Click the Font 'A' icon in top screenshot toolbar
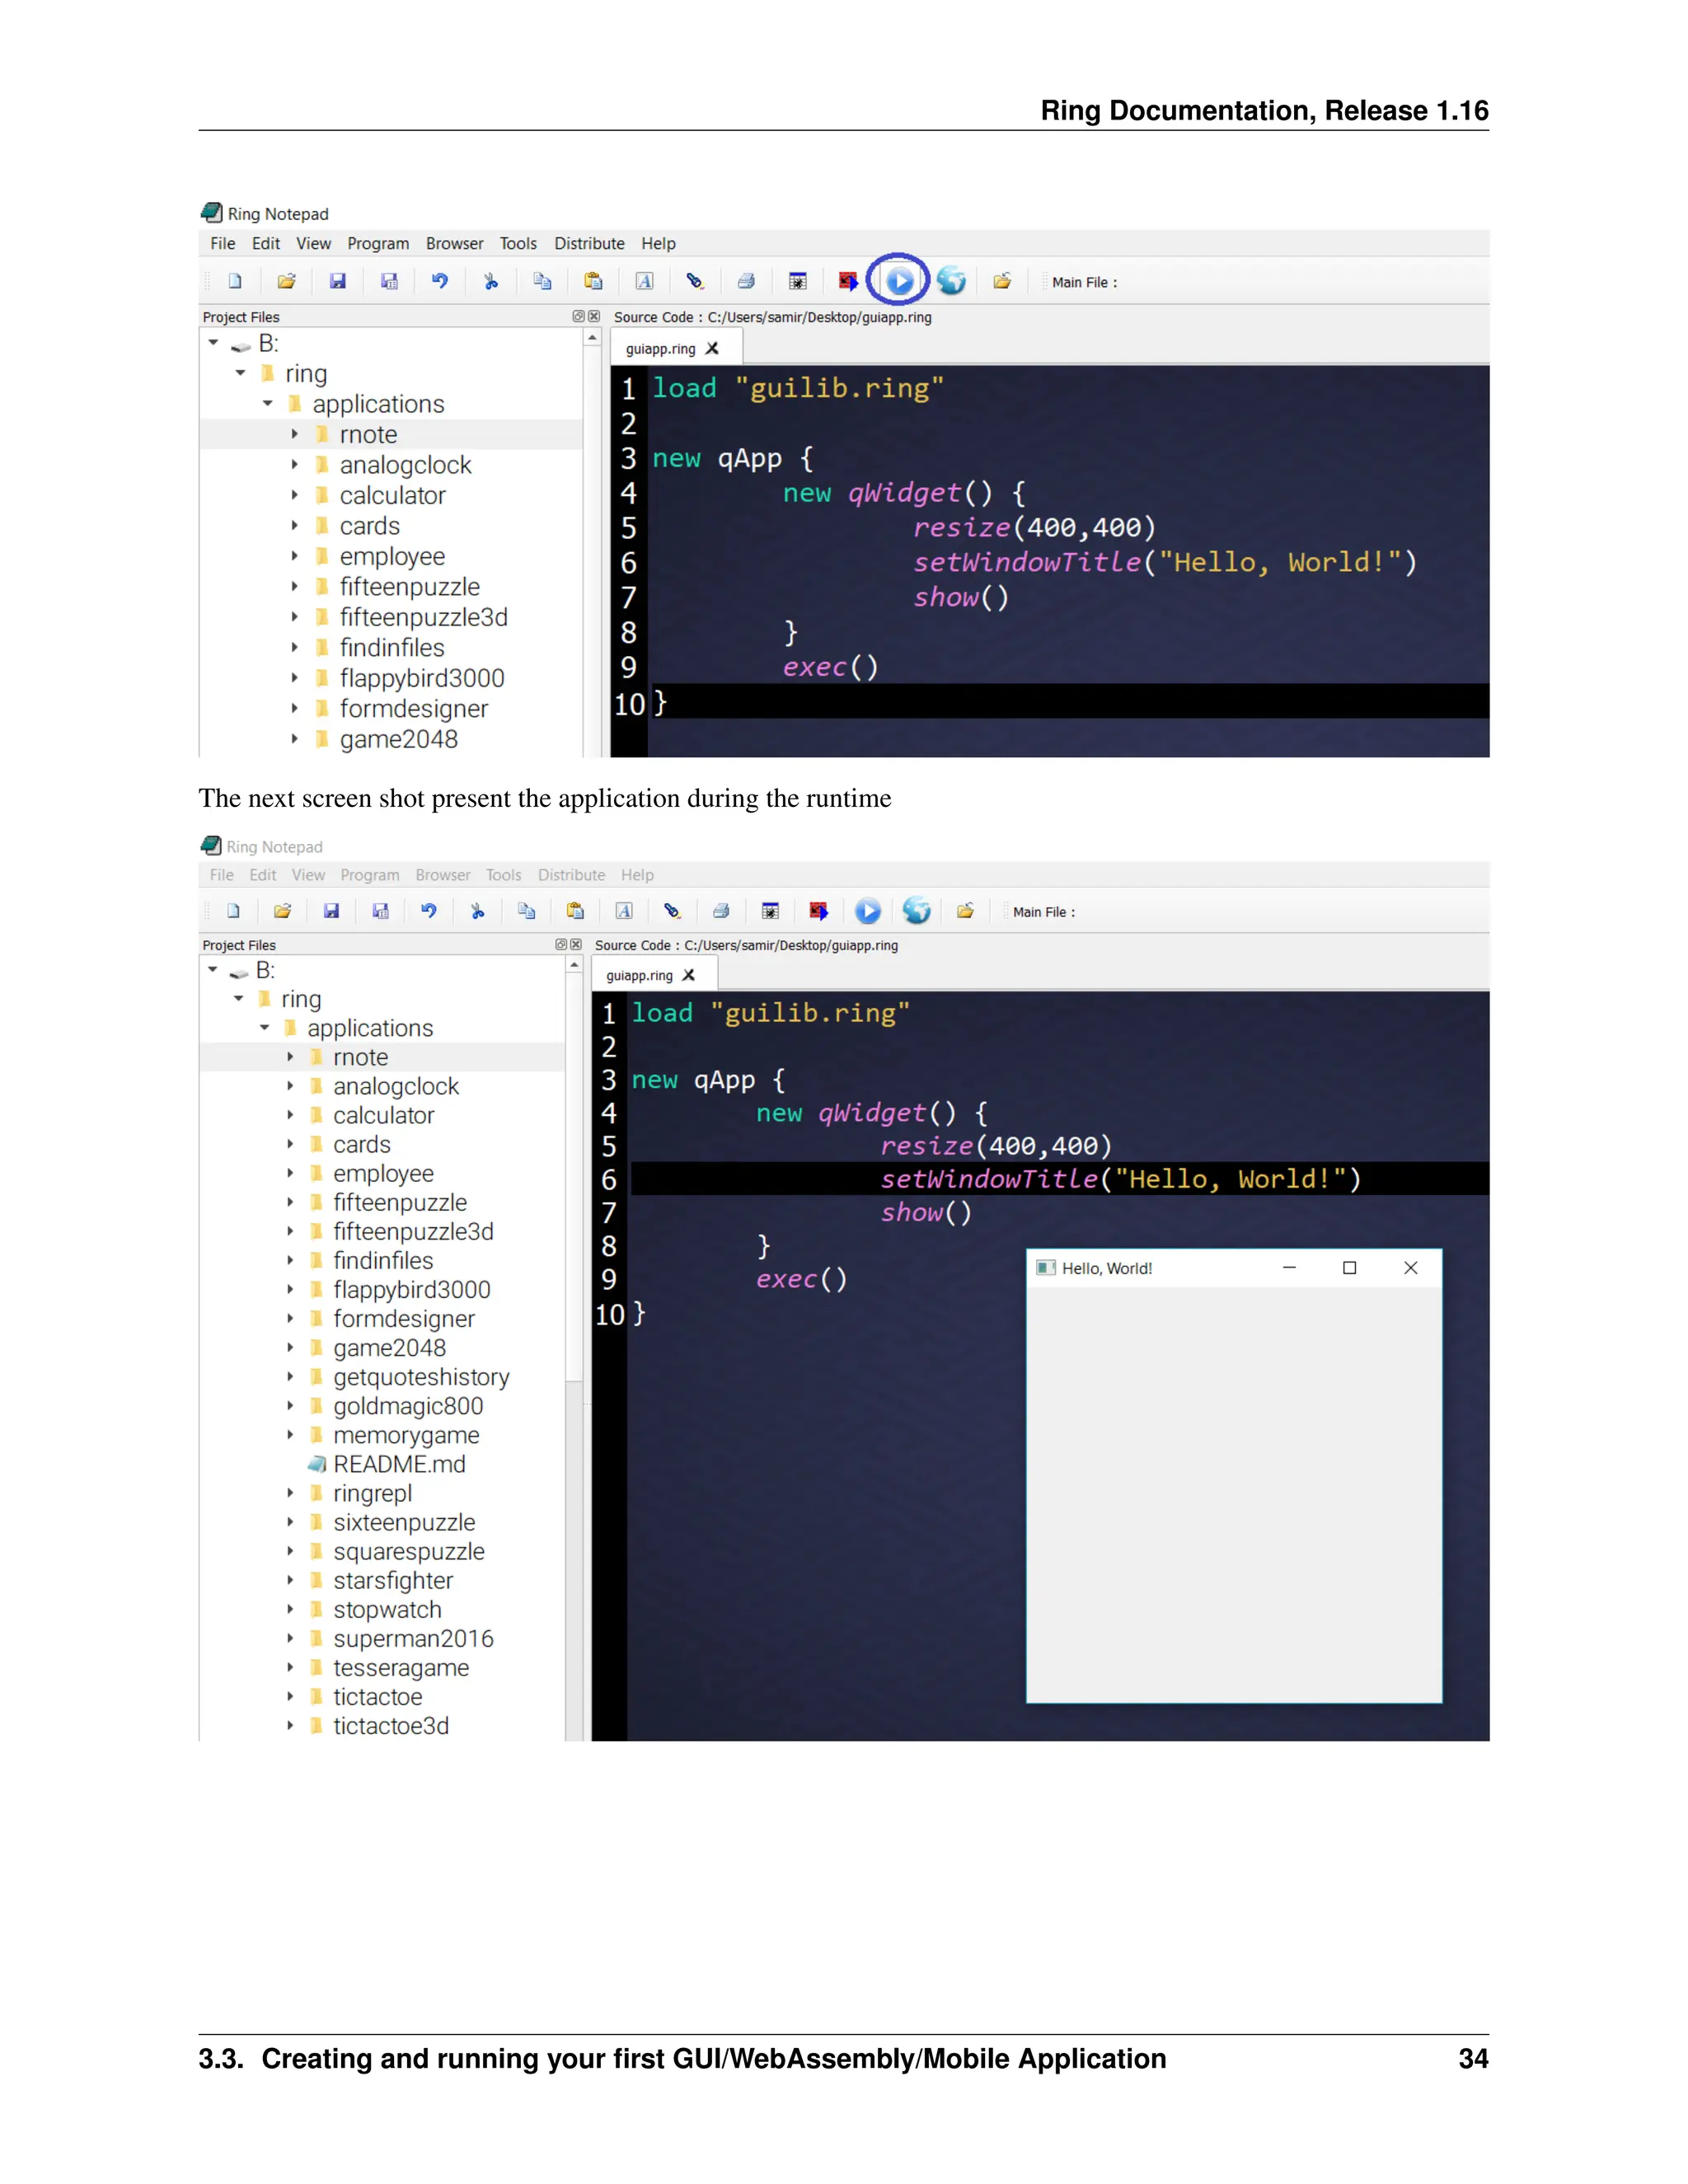Screen dimensions: 1688x2184 pyautogui.click(x=645, y=281)
